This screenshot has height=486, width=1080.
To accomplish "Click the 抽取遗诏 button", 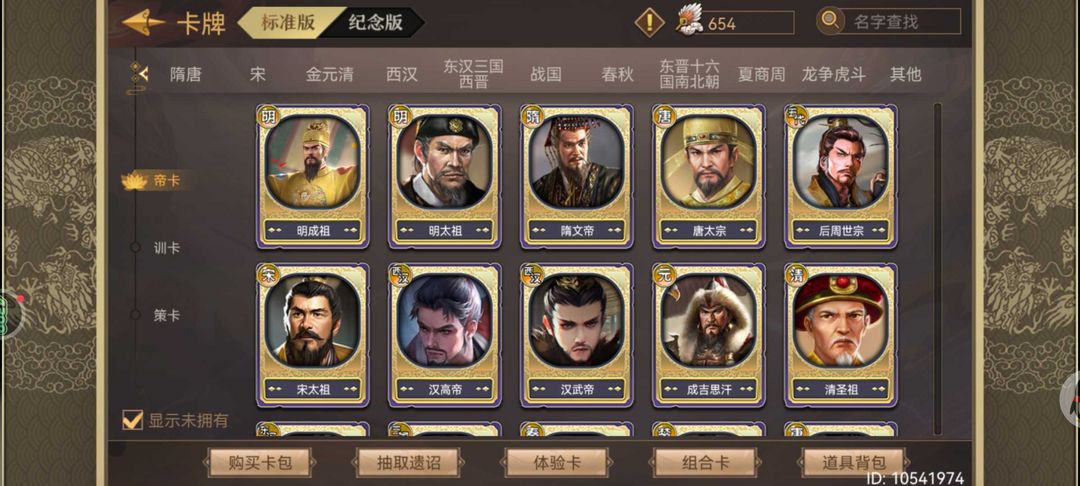I will (x=408, y=463).
